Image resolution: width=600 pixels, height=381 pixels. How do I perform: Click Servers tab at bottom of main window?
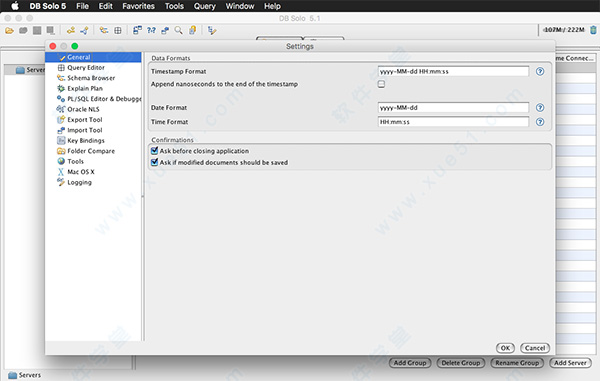(x=24, y=375)
